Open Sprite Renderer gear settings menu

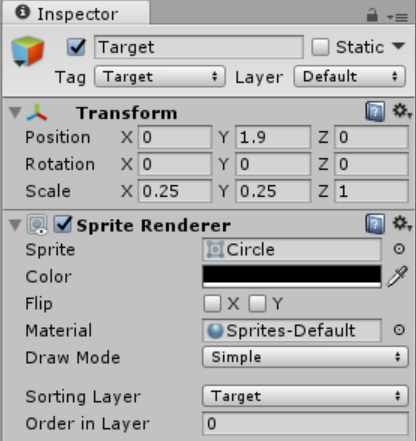point(402,223)
